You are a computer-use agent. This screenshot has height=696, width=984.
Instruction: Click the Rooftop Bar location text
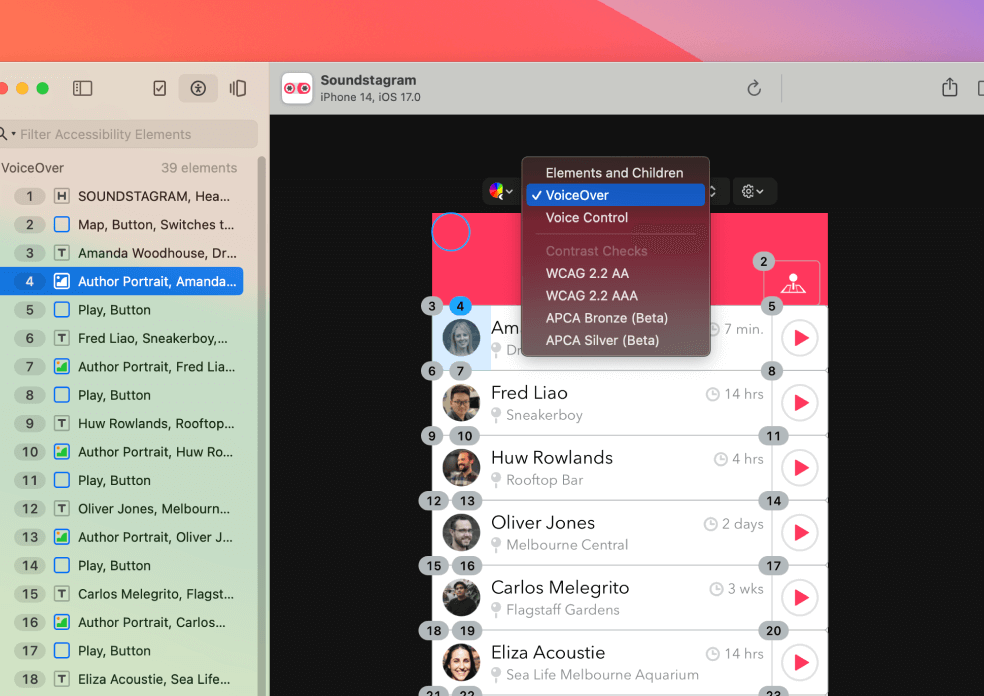pos(544,480)
